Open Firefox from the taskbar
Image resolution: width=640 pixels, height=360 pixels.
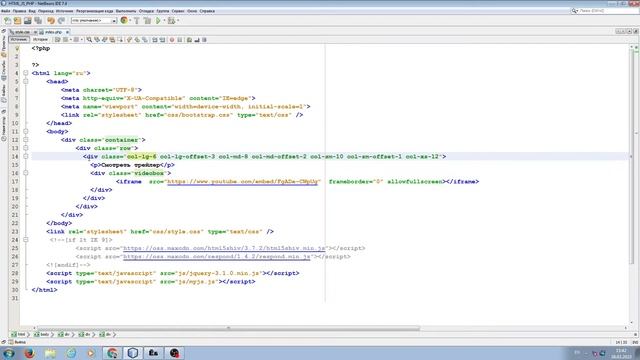[29, 353]
